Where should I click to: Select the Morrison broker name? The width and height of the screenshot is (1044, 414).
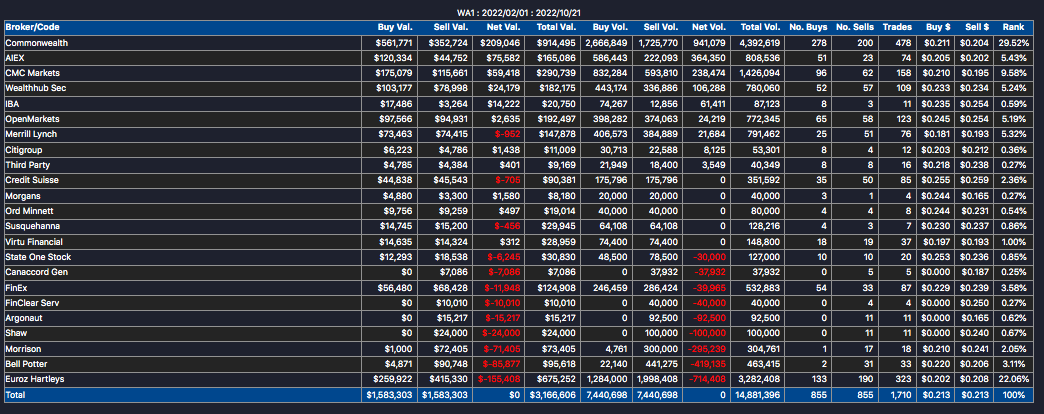(x=21, y=349)
